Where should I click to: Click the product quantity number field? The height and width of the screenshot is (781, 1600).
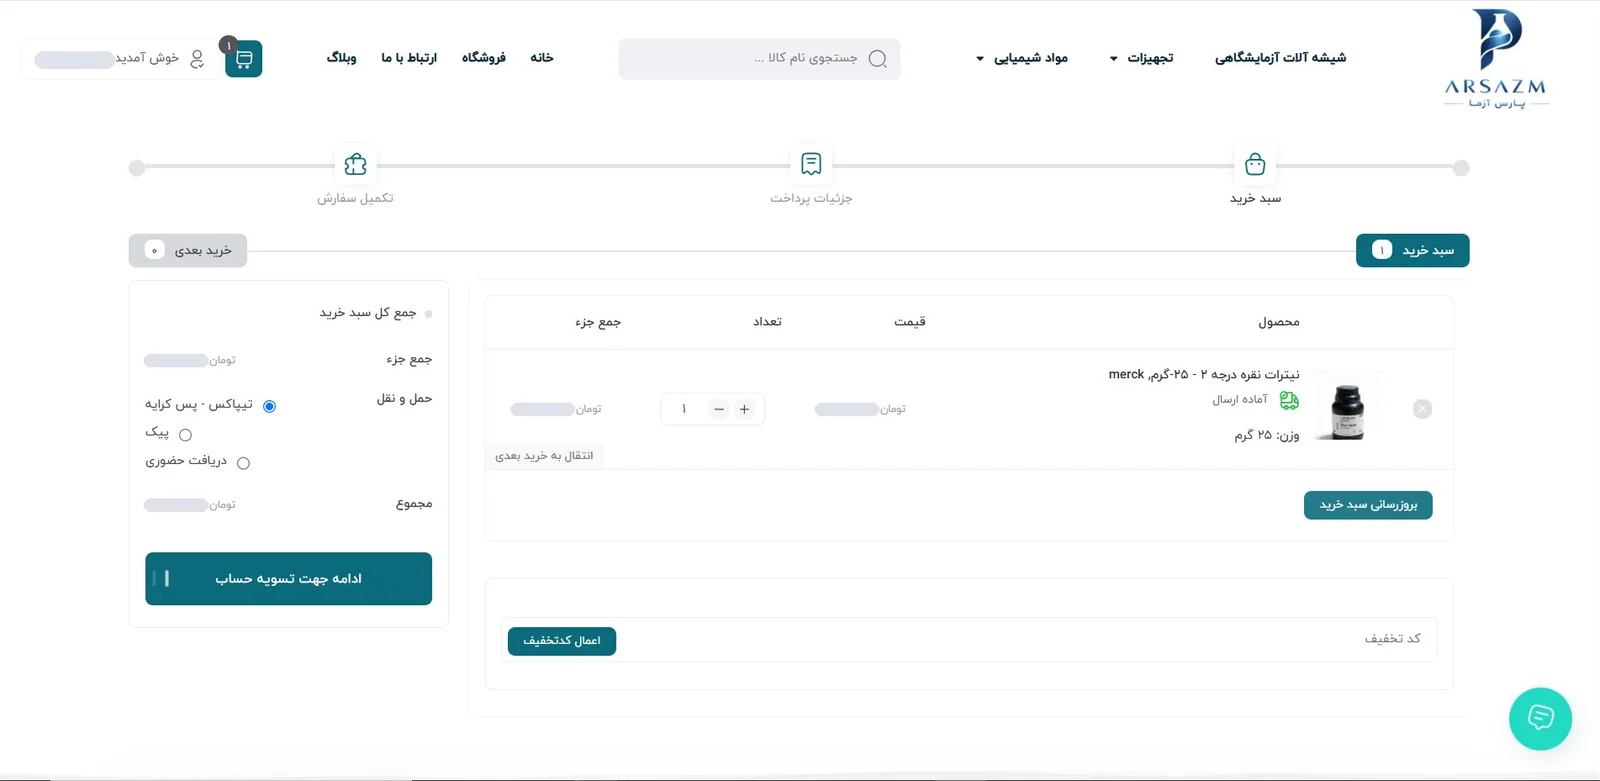point(684,409)
